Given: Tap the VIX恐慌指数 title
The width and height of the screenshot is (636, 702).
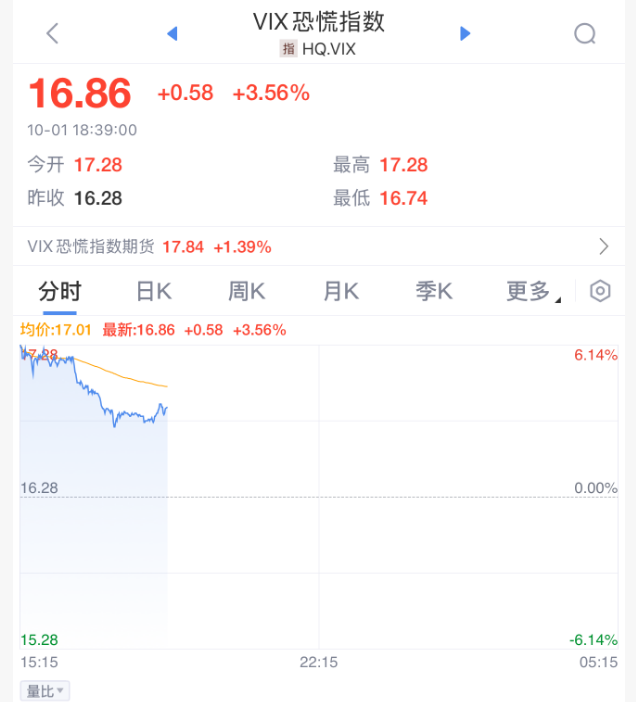Looking at the screenshot, I should pos(319,22).
